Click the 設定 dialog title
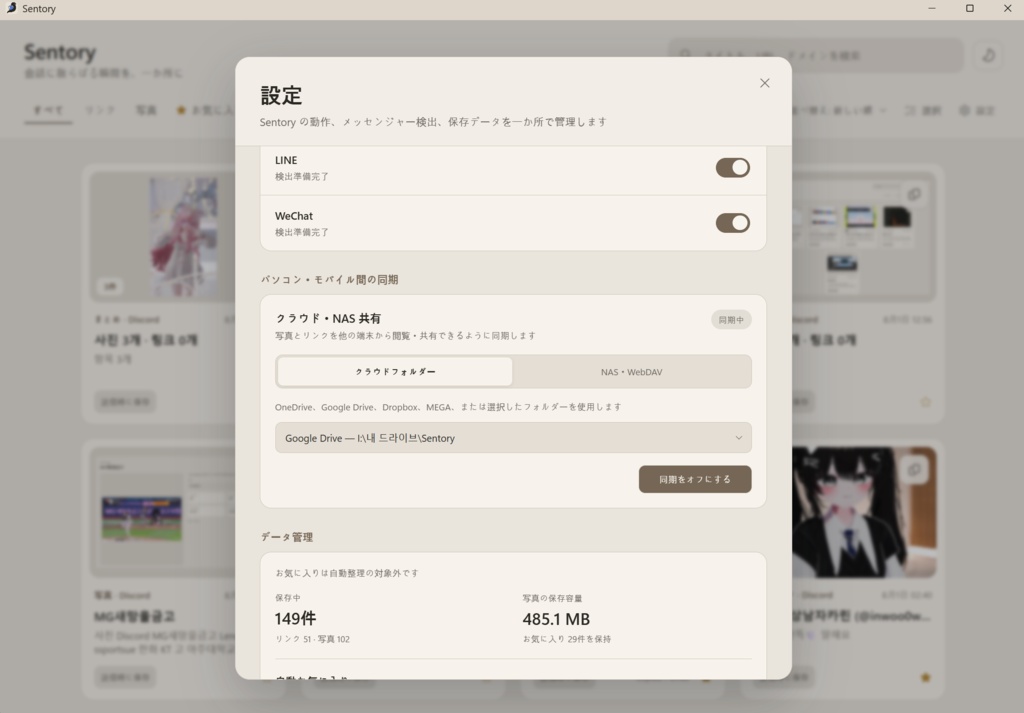The image size is (1024, 713). coord(281,95)
